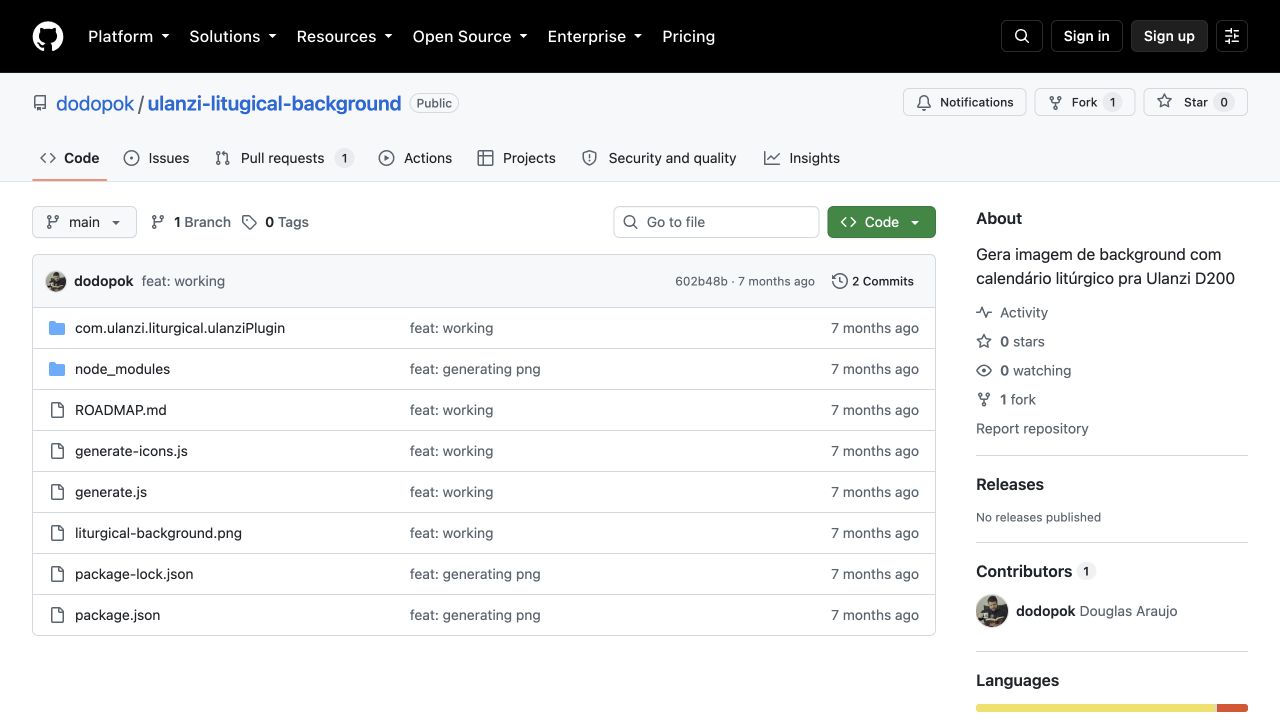Open the Insights tab
Screen dimensions: 1280x720
(802, 158)
